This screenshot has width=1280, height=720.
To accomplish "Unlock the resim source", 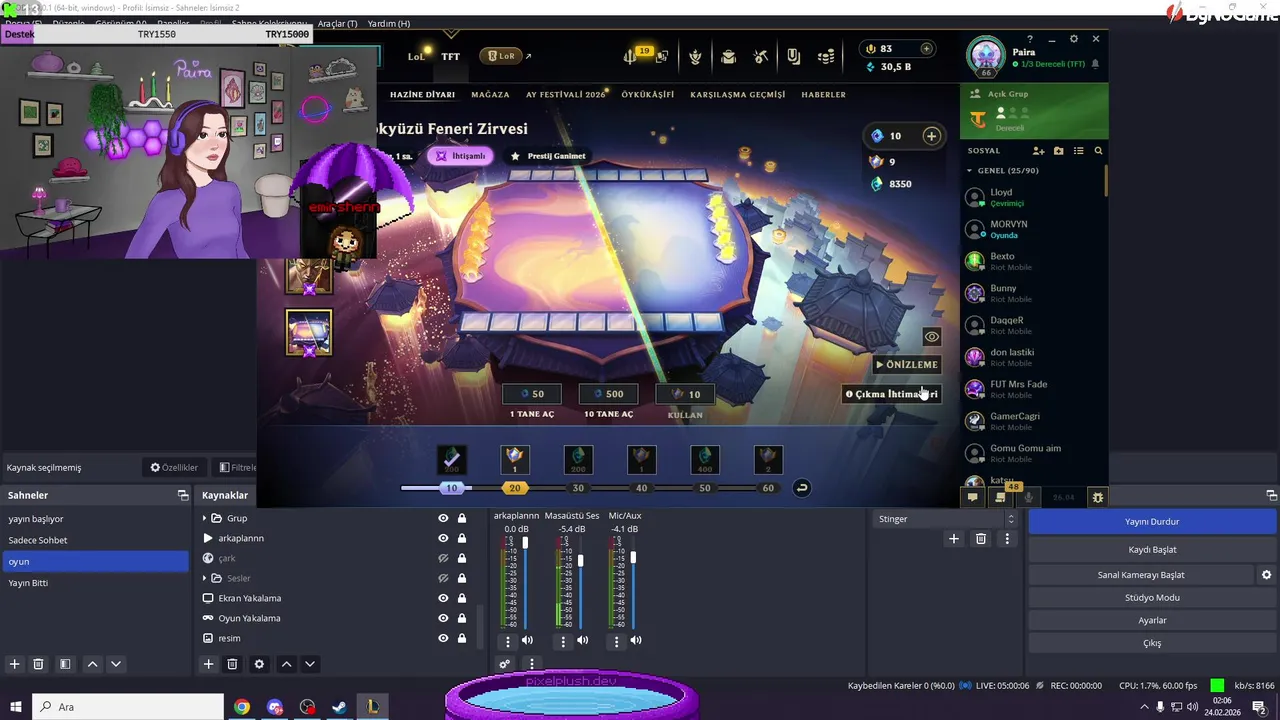I will pos(462,638).
